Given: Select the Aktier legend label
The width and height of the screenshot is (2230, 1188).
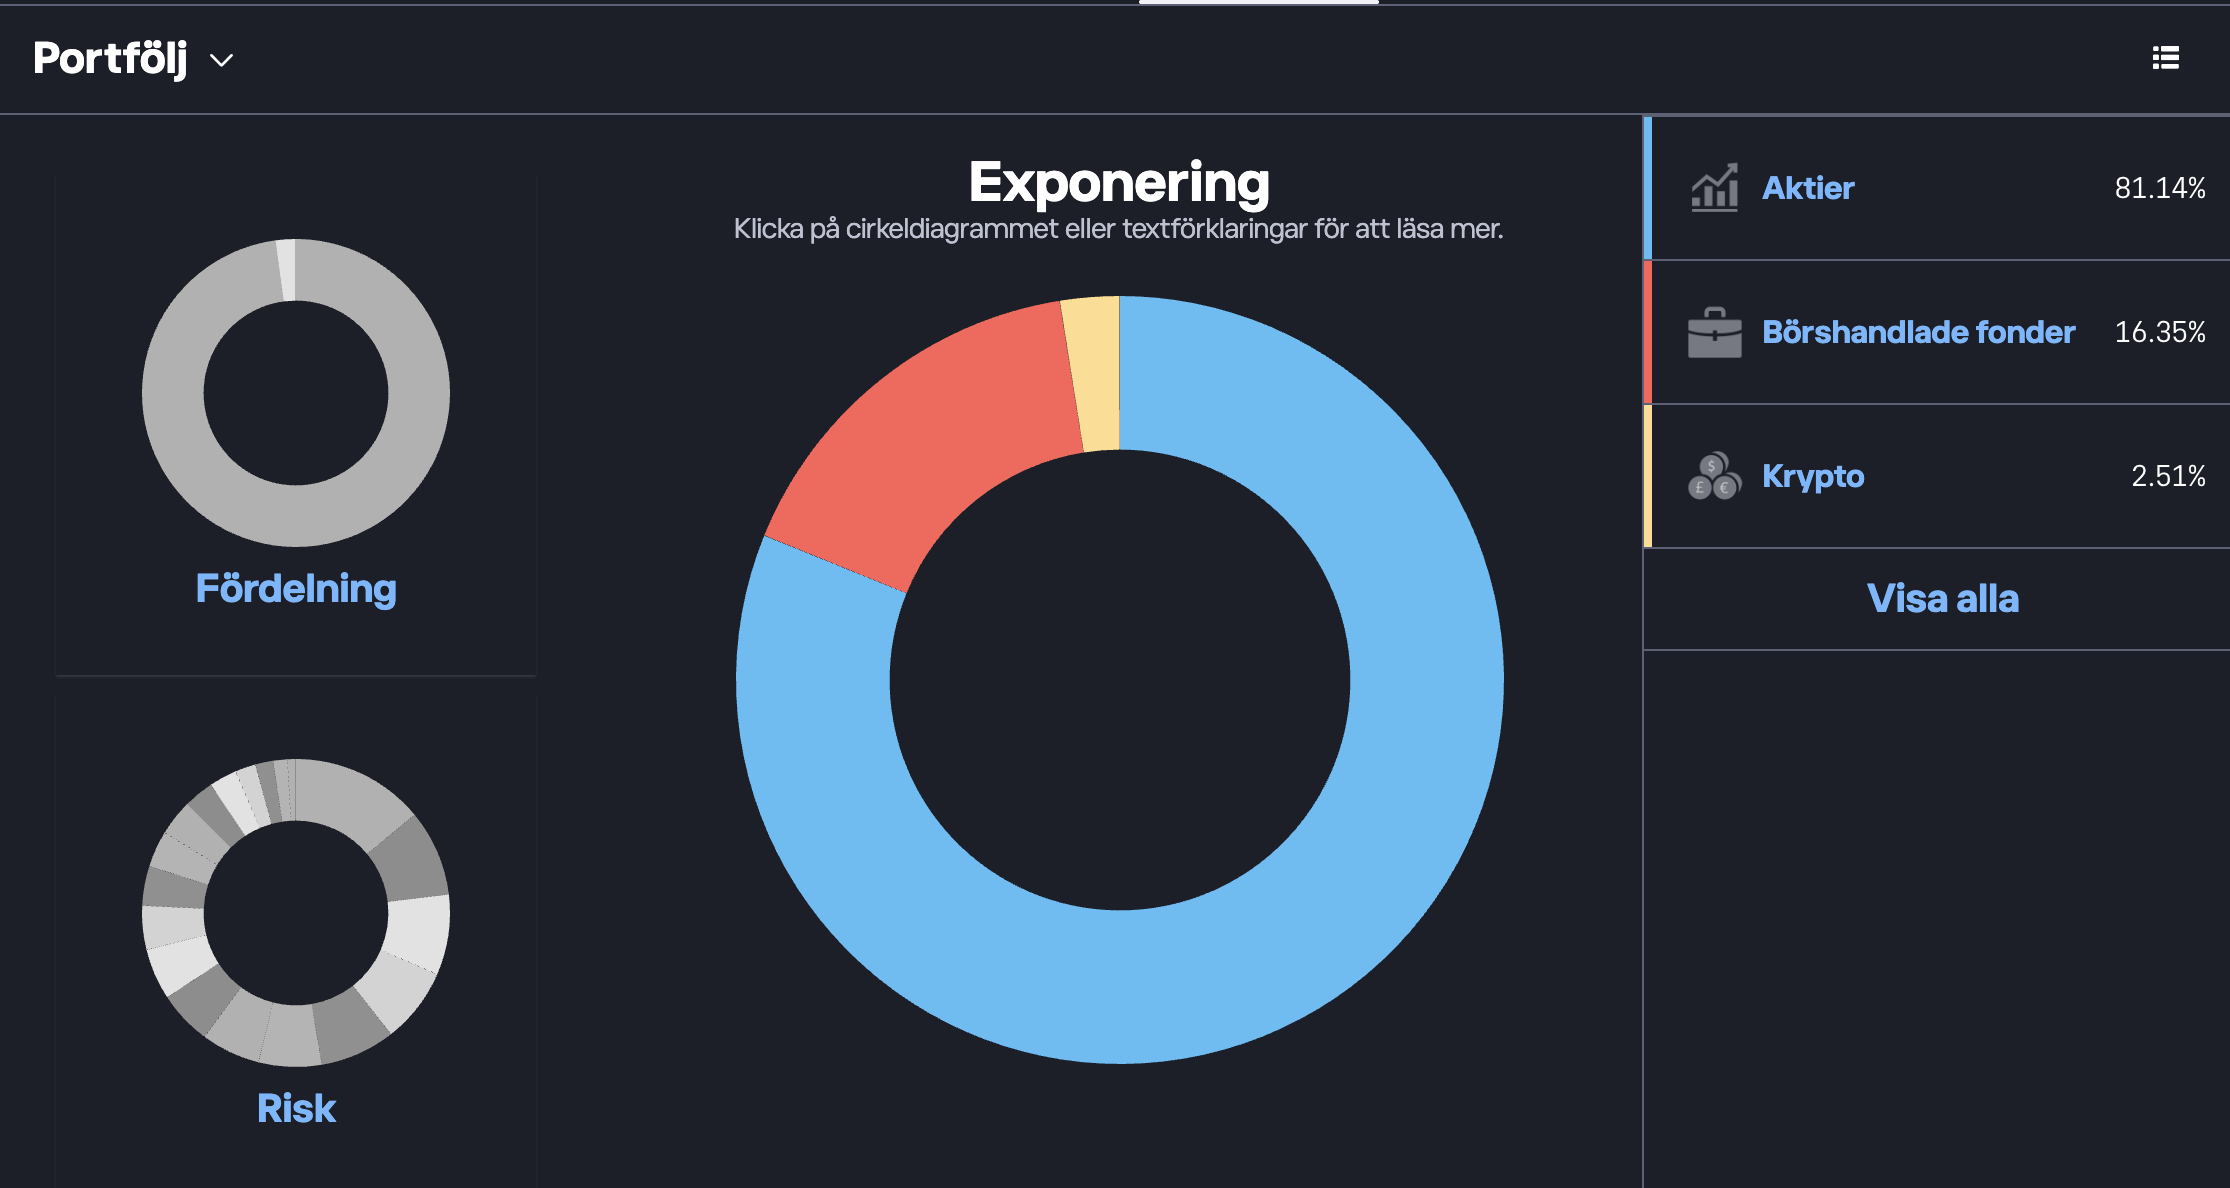Looking at the screenshot, I should [1807, 188].
